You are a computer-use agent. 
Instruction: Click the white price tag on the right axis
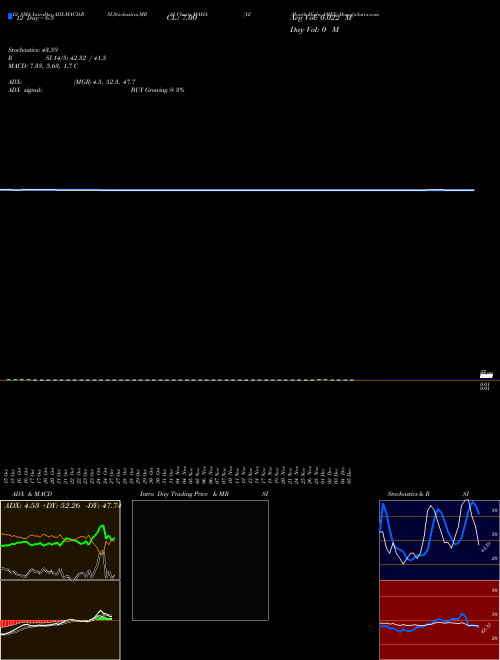click(486, 374)
